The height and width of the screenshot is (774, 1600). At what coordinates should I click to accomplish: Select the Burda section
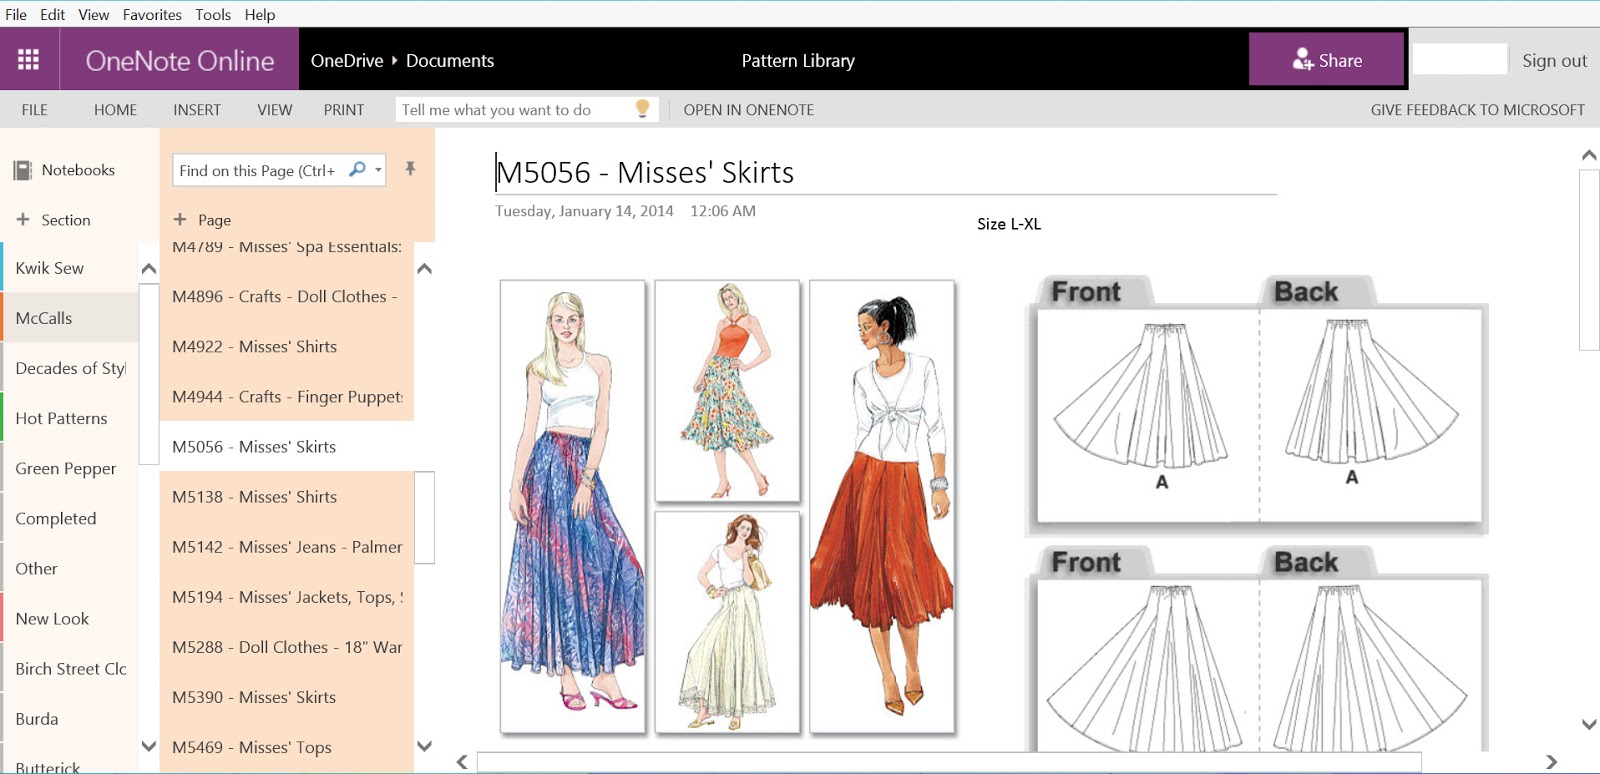coord(70,718)
